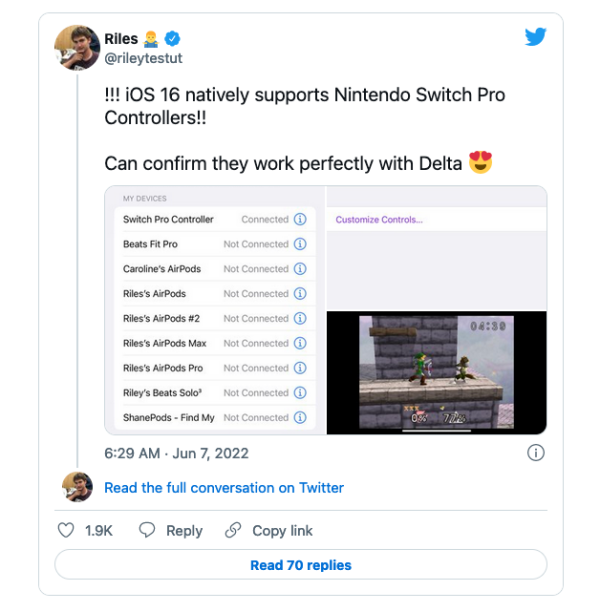Click the reply speech bubble icon
This screenshot has height=612, width=600.
147,530
